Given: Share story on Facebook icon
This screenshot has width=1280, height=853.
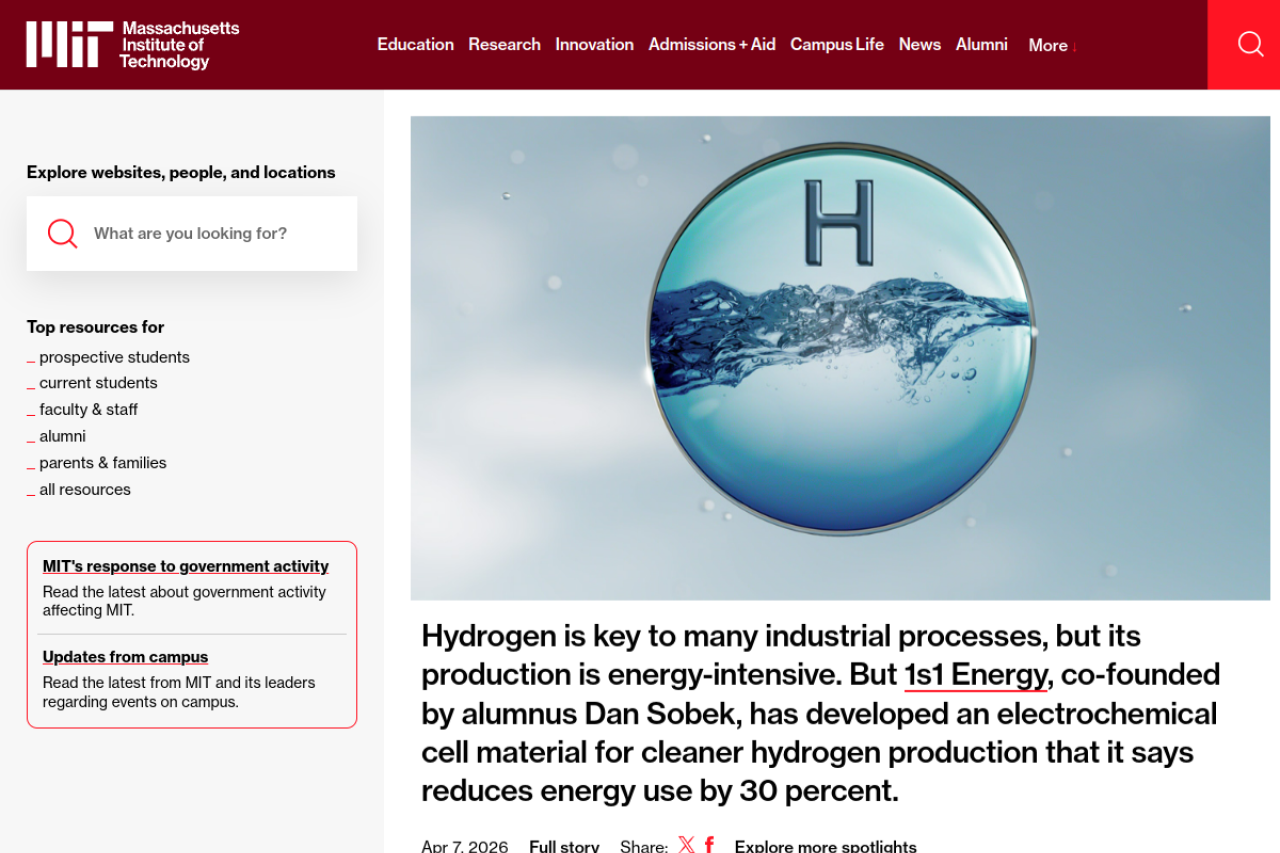Looking at the screenshot, I should [x=709, y=845].
